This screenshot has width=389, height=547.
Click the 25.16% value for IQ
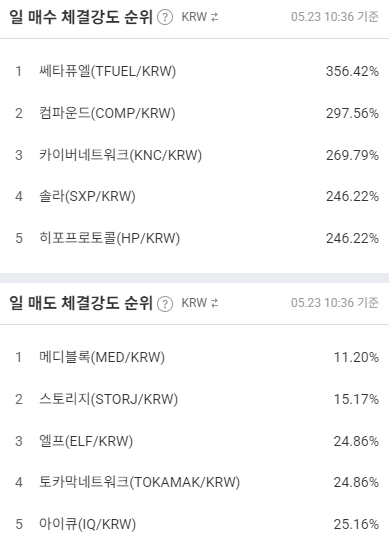356,524
